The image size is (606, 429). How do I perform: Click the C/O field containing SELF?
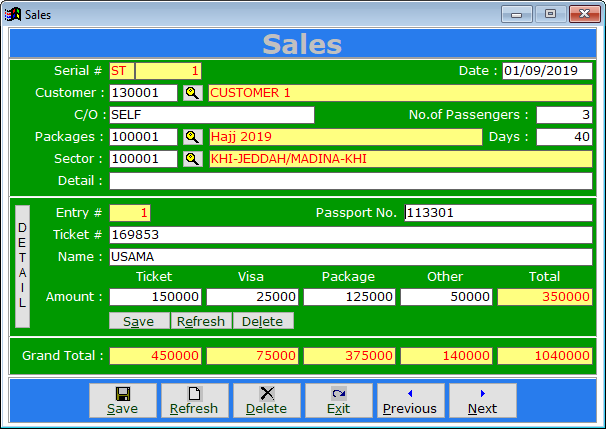coord(212,115)
